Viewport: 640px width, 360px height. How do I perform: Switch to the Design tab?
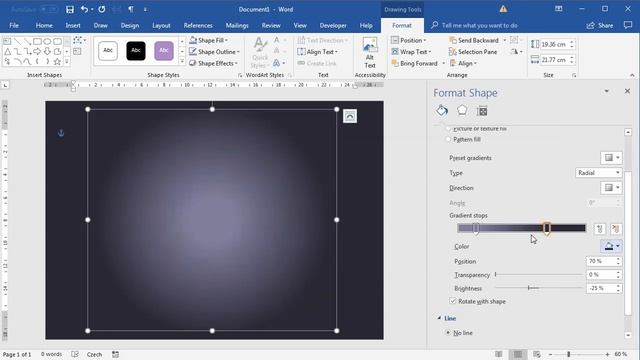130,25
